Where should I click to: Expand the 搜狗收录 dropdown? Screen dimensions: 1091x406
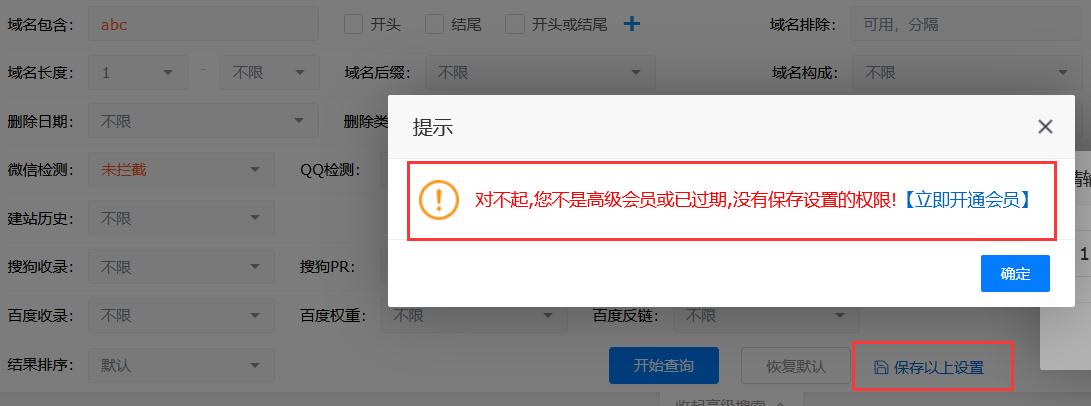tap(181, 267)
